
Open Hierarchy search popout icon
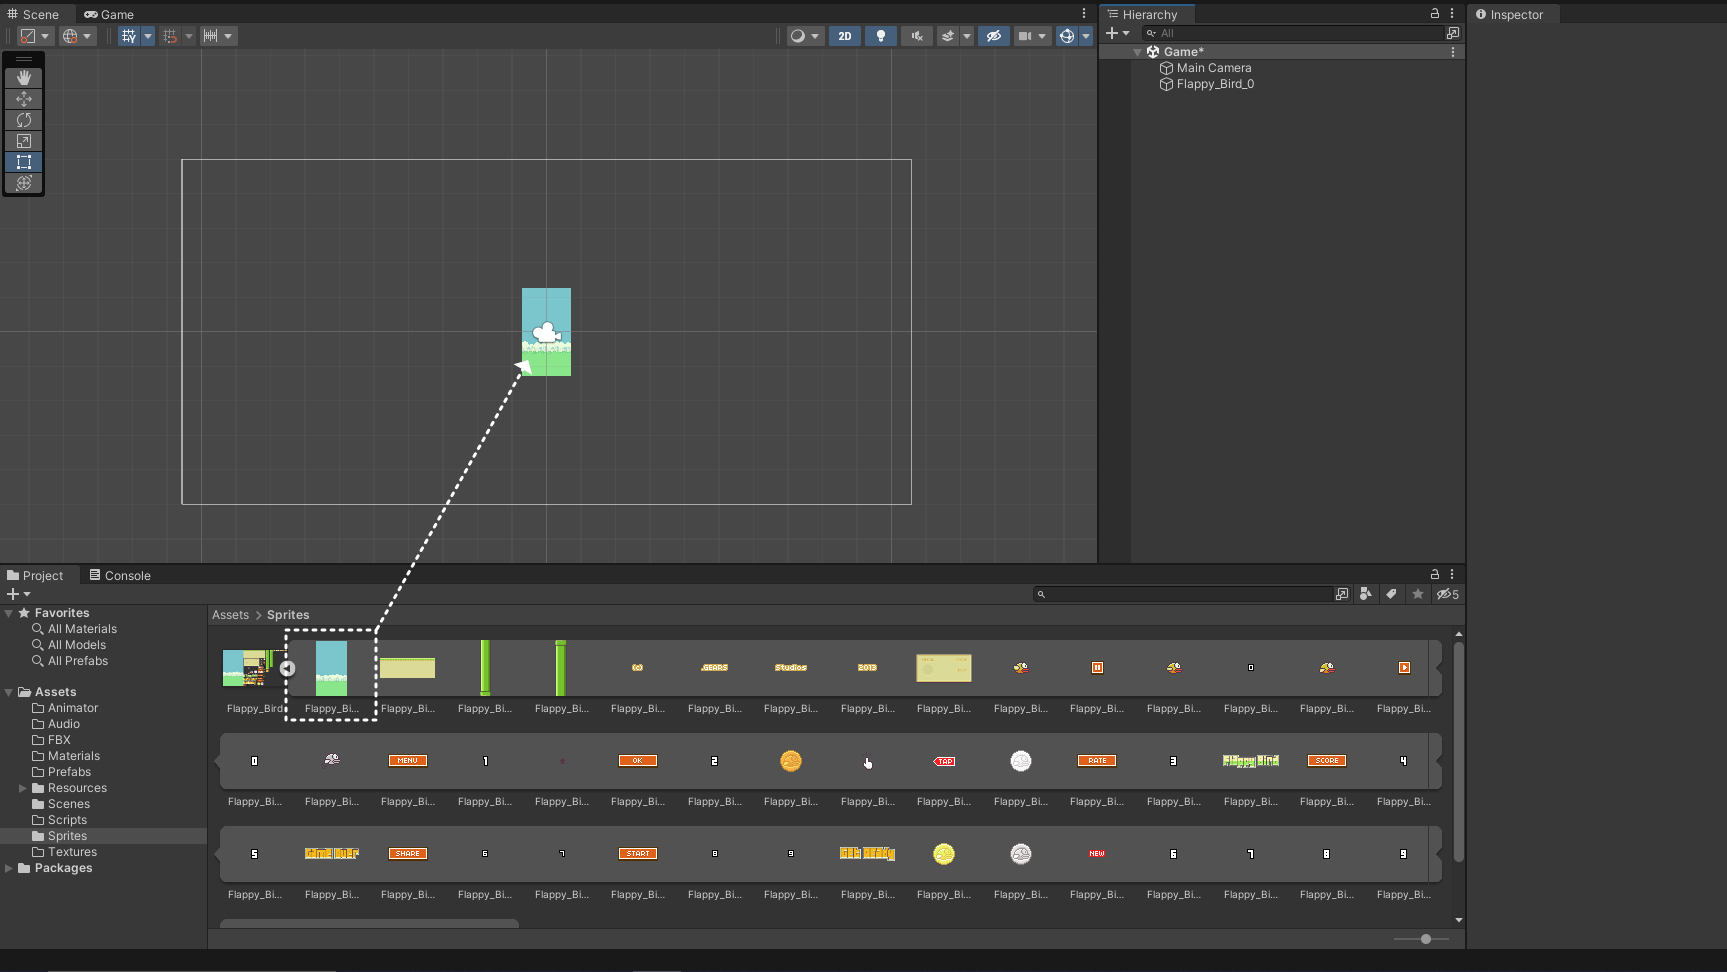pyautogui.click(x=1453, y=33)
